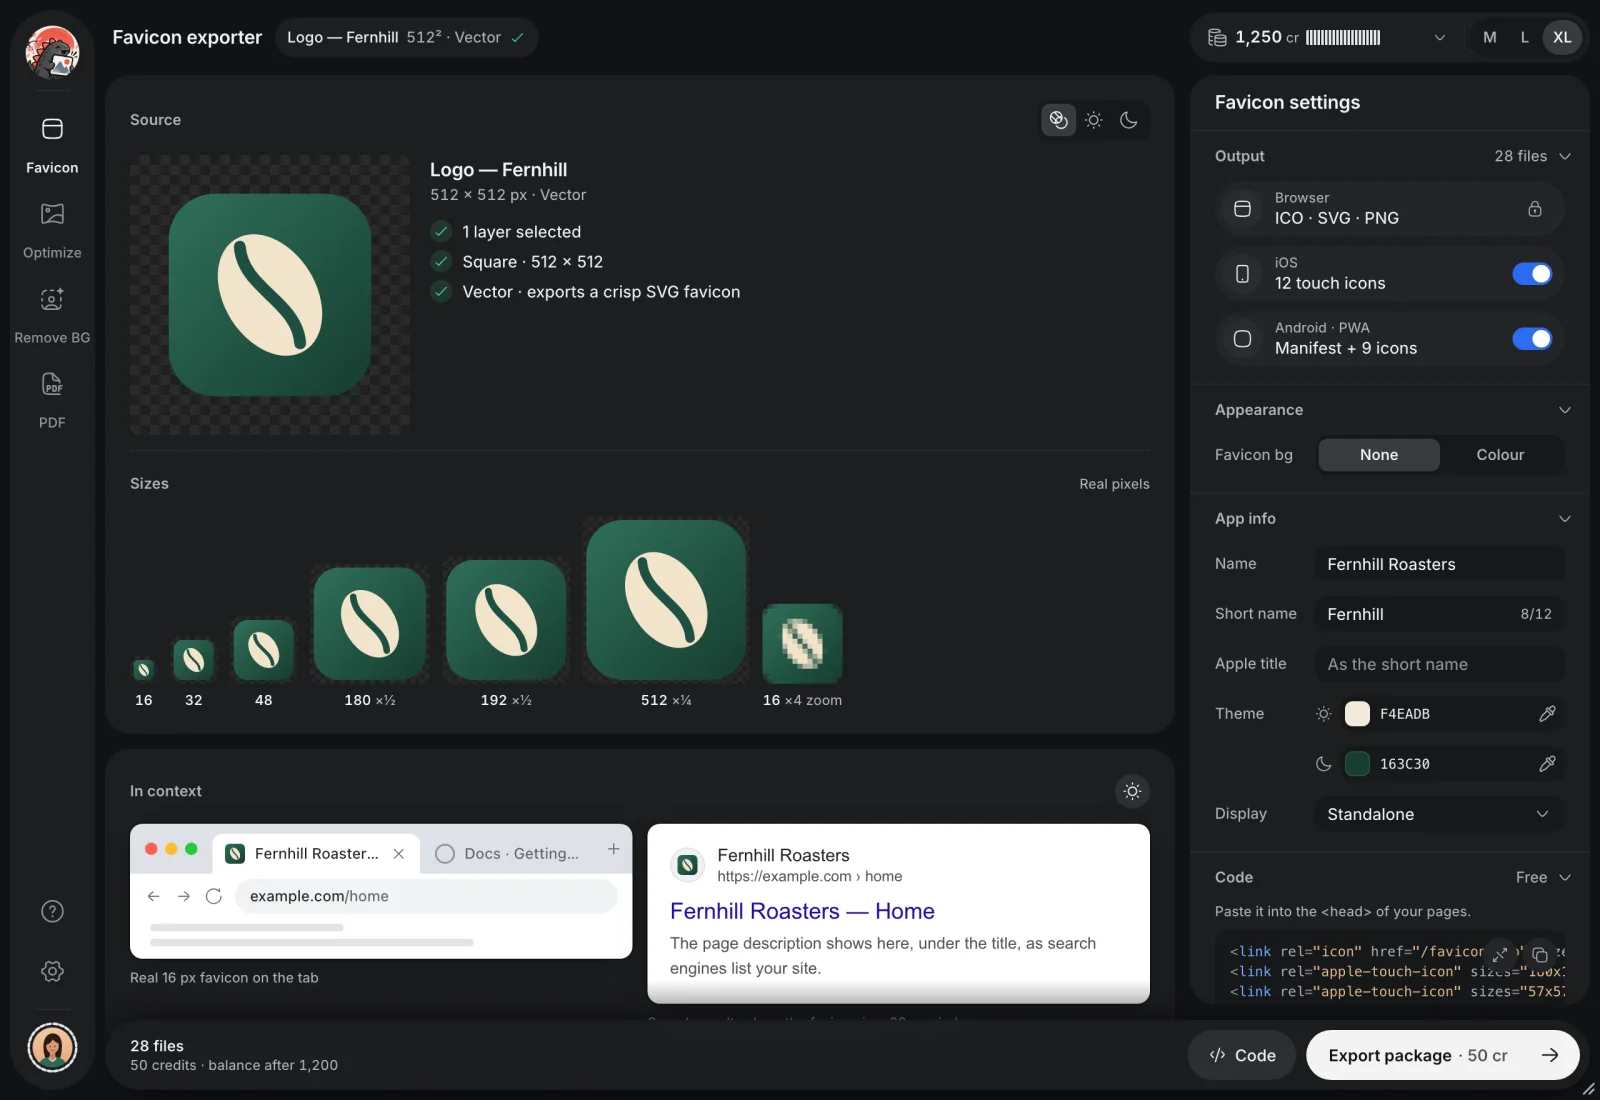The height and width of the screenshot is (1100, 1600).
Task: Click the Export package button
Action: click(1442, 1055)
